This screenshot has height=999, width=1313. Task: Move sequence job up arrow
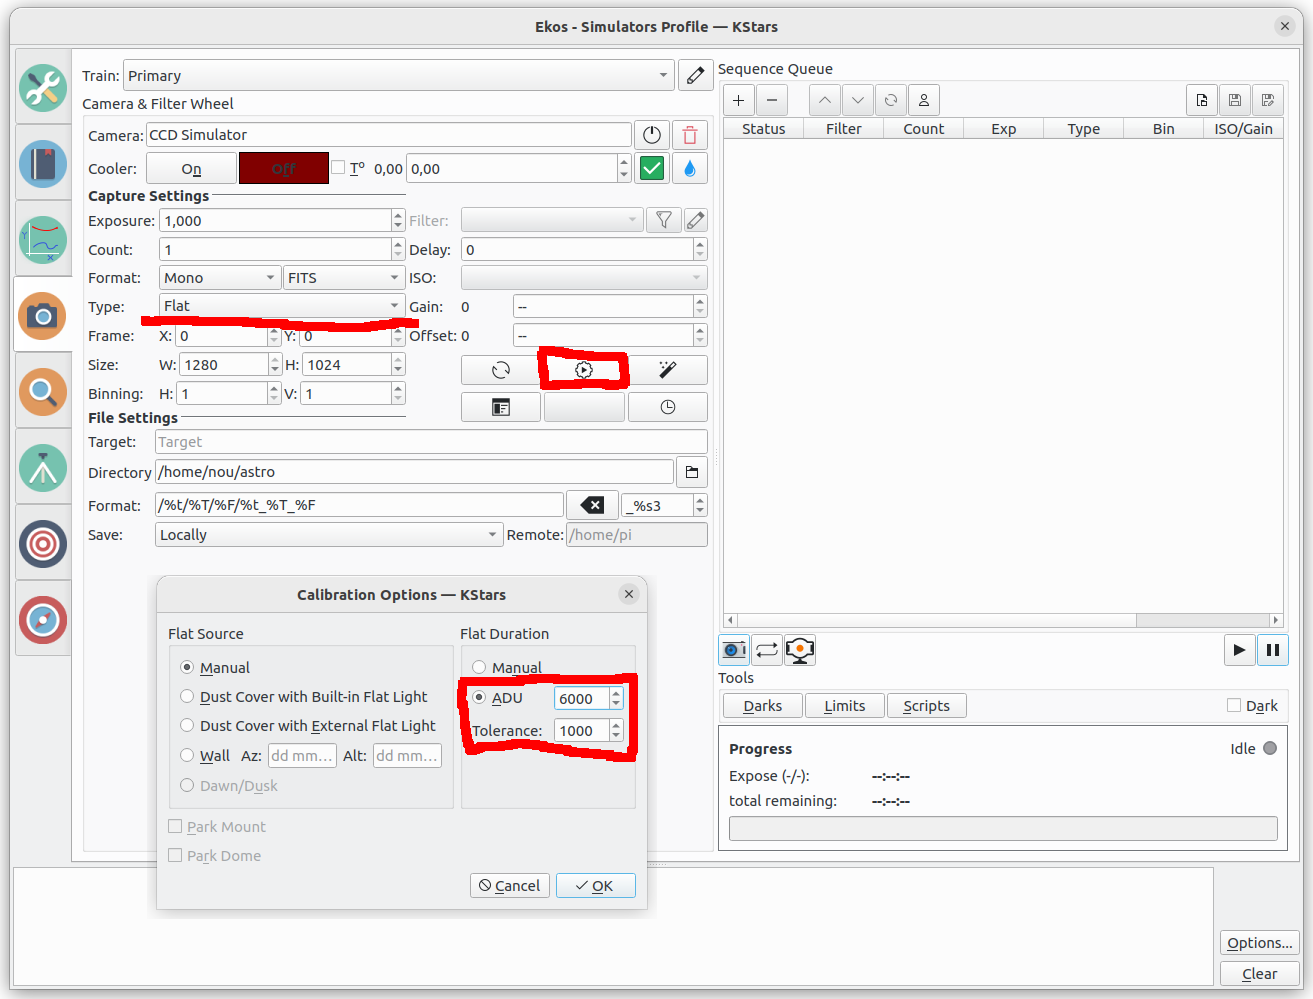click(x=824, y=100)
